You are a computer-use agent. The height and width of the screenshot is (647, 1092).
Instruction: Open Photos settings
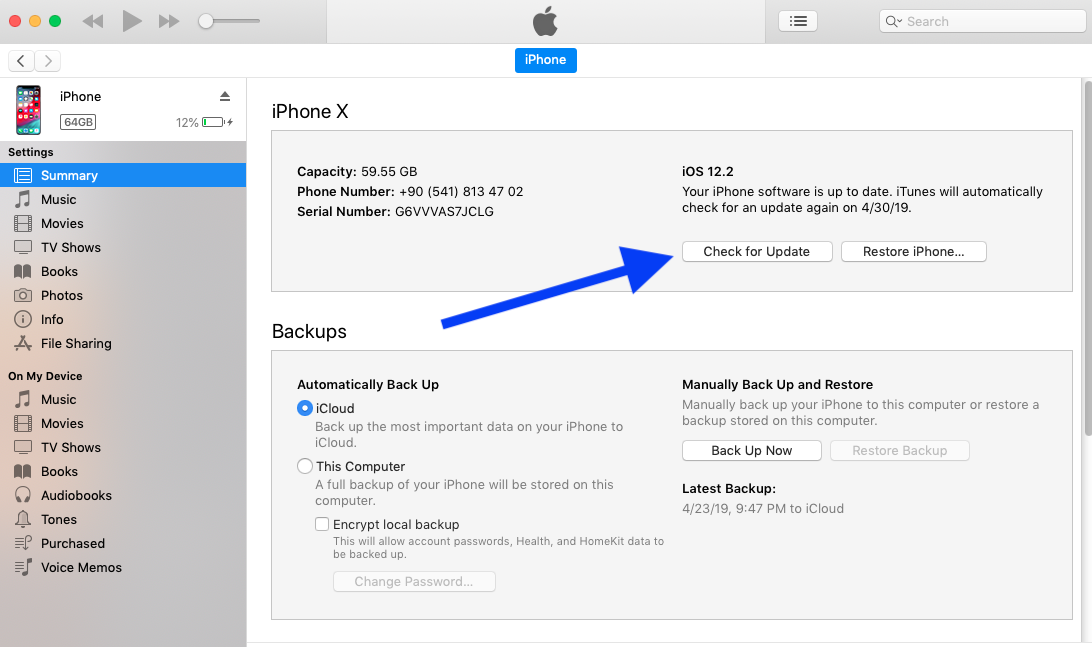[x=123, y=295]
